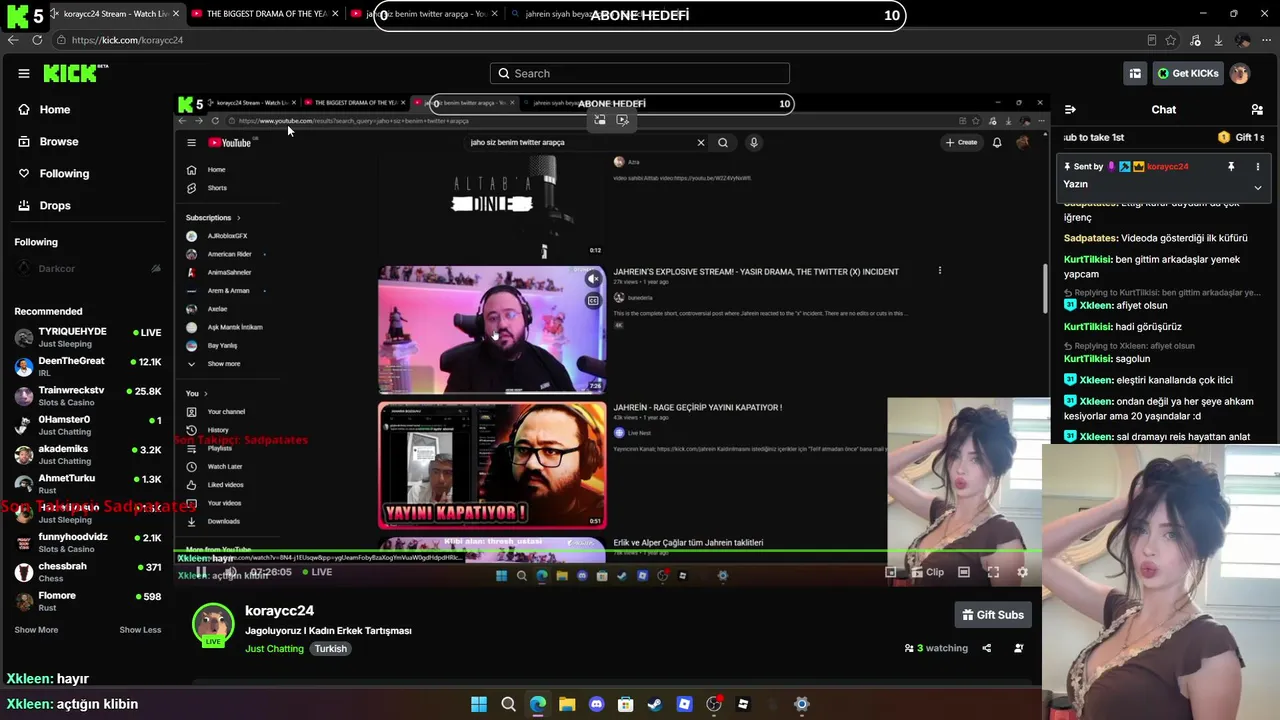Close the THE BIGGEST DRAMA browser tab
1280x720 pixels.
coord(335,14)
